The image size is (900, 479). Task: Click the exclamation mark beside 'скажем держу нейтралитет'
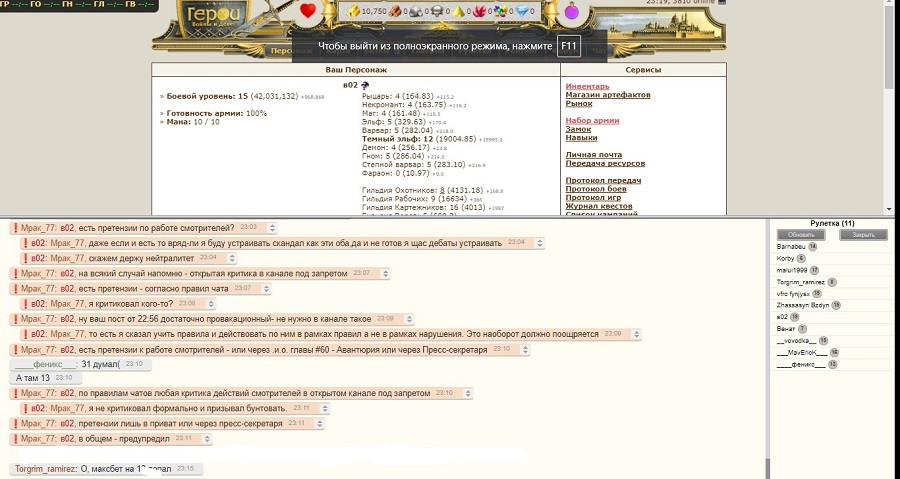click(x=26, y=258)
